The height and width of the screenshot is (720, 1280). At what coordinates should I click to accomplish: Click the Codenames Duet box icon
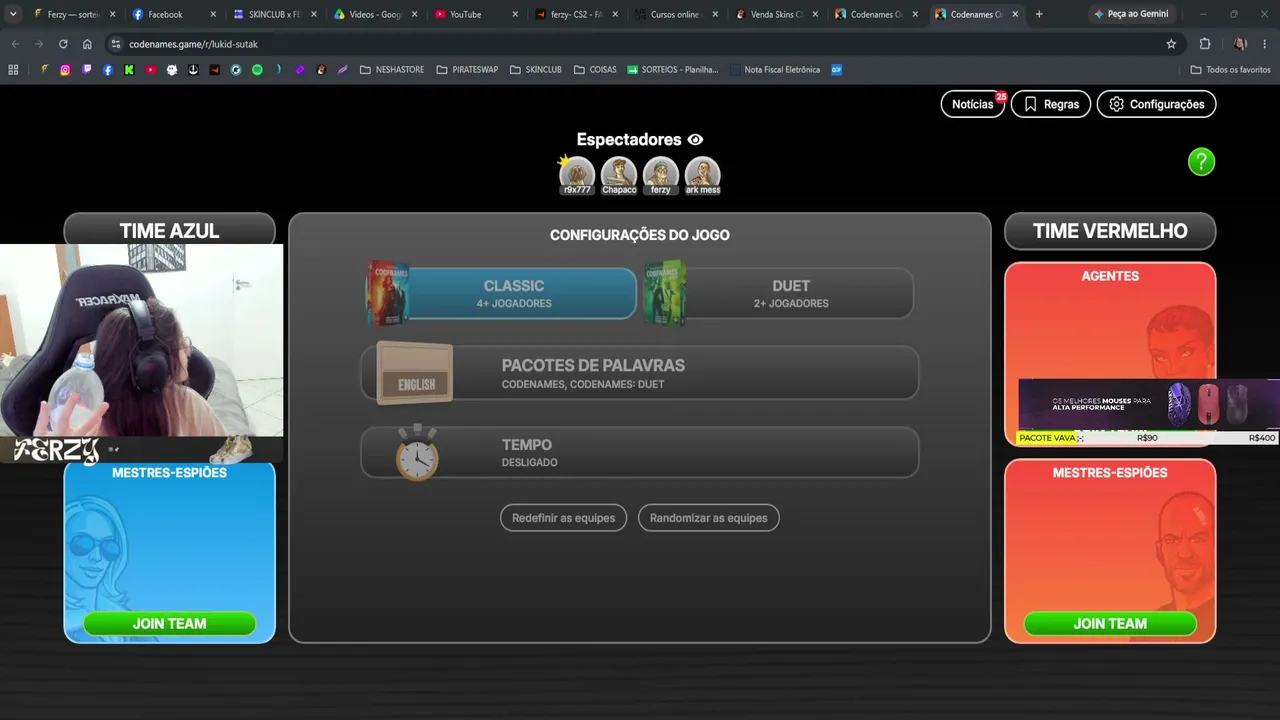point(665,293)
